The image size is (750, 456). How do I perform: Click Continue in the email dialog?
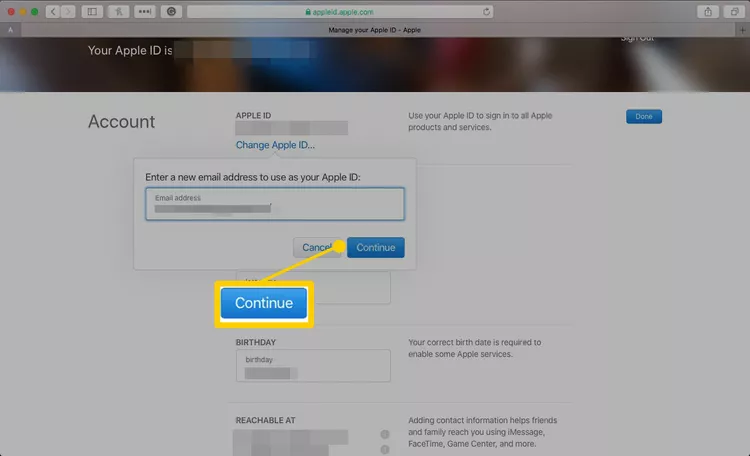pos(375,247)
